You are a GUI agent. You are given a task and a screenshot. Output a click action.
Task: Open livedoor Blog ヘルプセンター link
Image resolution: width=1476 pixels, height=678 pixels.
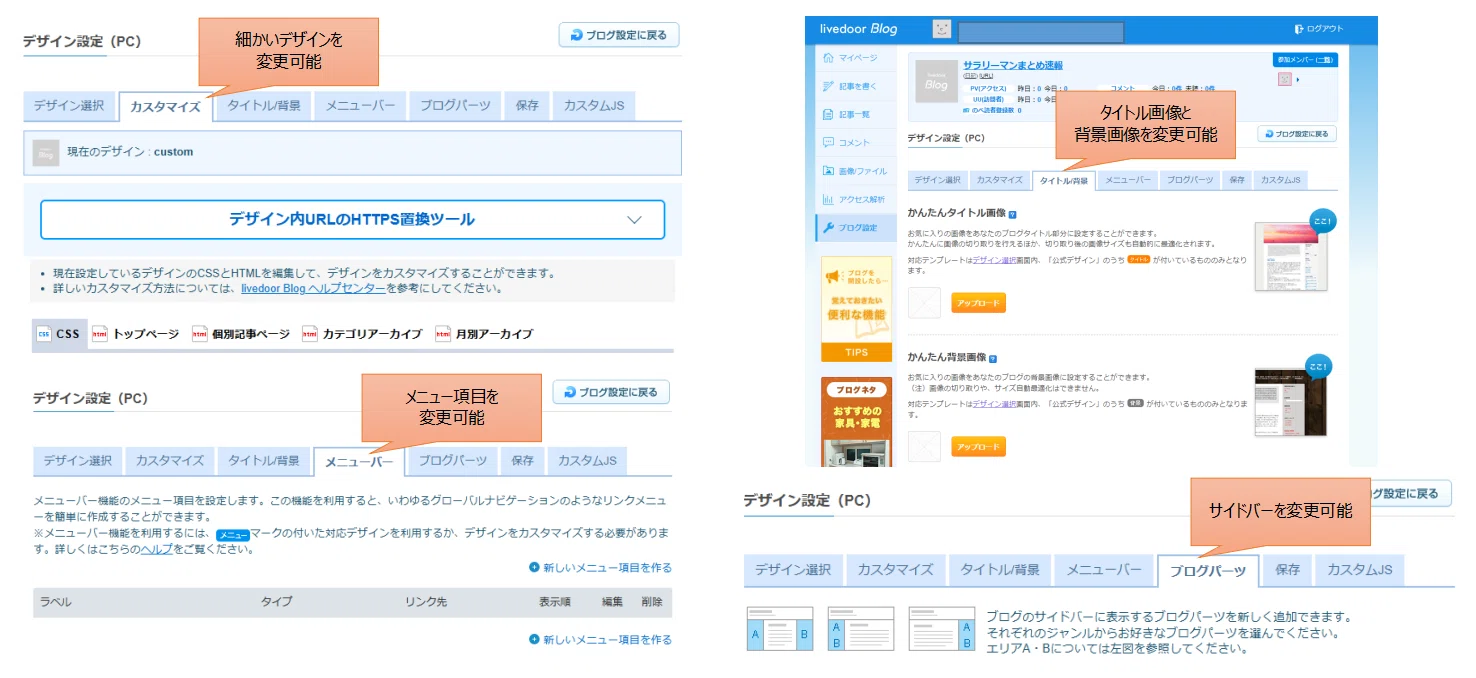point(313,288)
